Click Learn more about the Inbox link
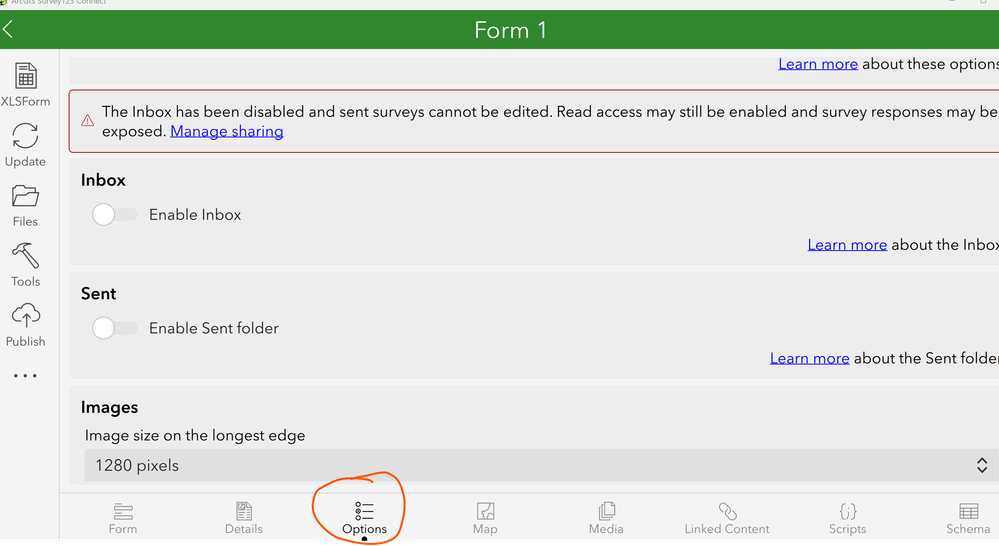The image size is (999, 546). [847, 245]
